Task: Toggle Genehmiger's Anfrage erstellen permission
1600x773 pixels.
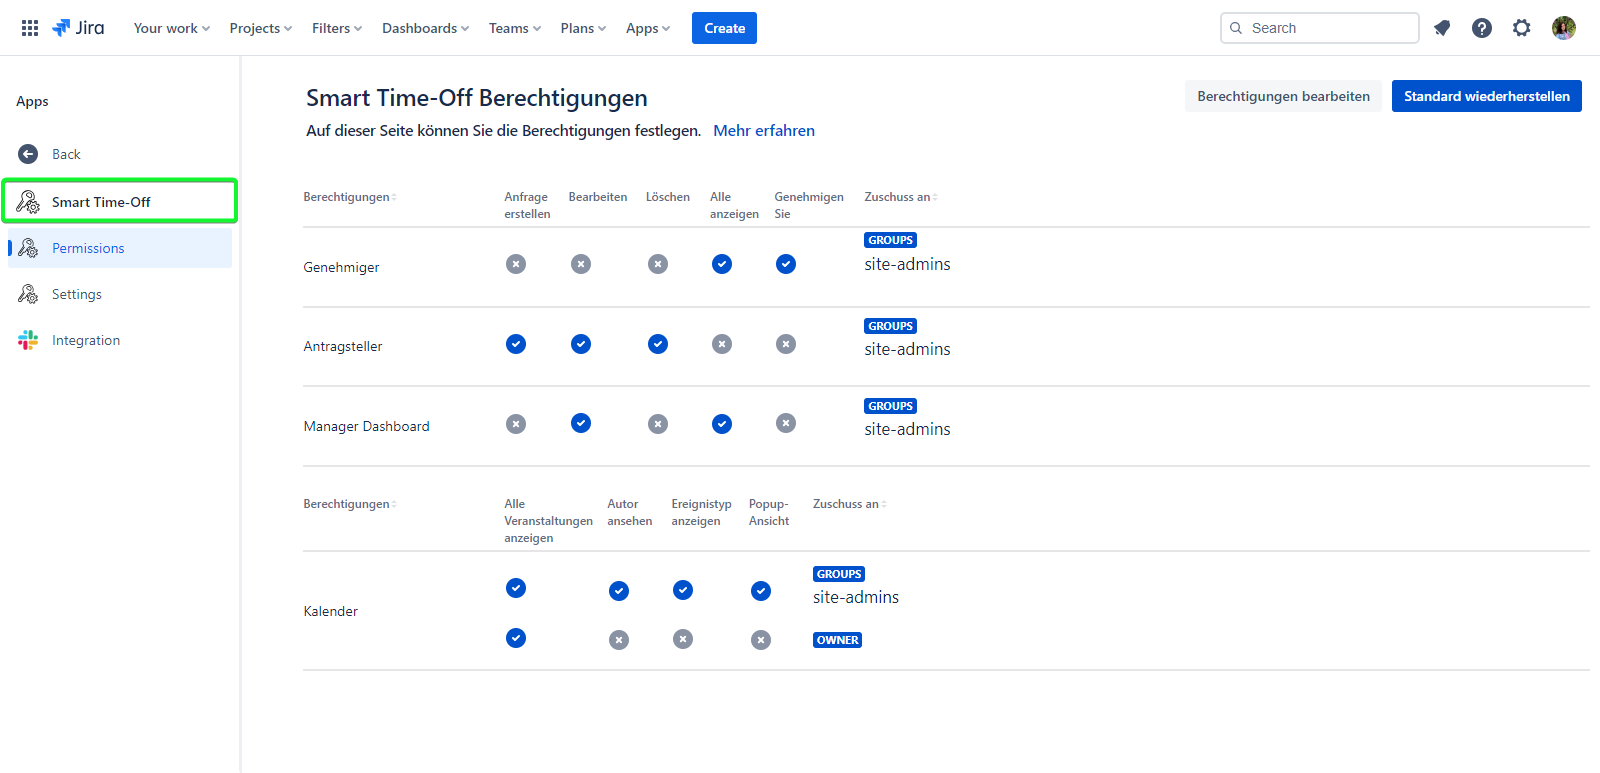Action: (516, 264)
